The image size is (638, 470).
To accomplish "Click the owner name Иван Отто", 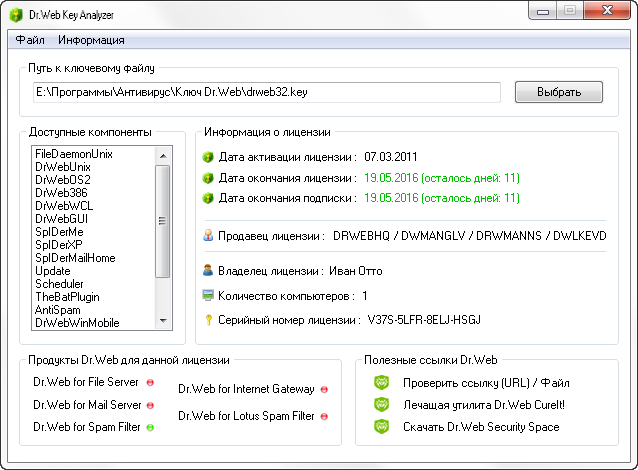I will 356,271.
